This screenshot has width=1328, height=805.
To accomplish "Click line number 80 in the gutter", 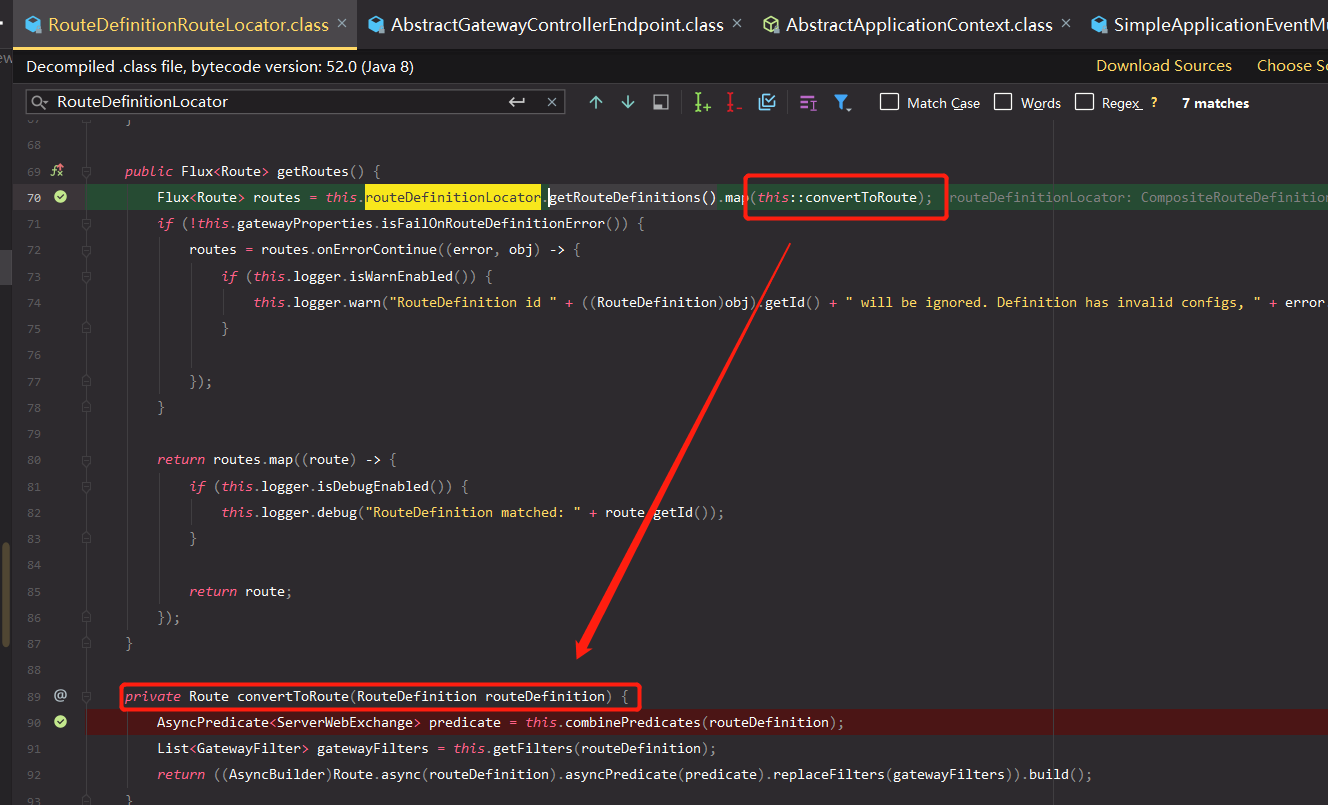I will 34,460.
